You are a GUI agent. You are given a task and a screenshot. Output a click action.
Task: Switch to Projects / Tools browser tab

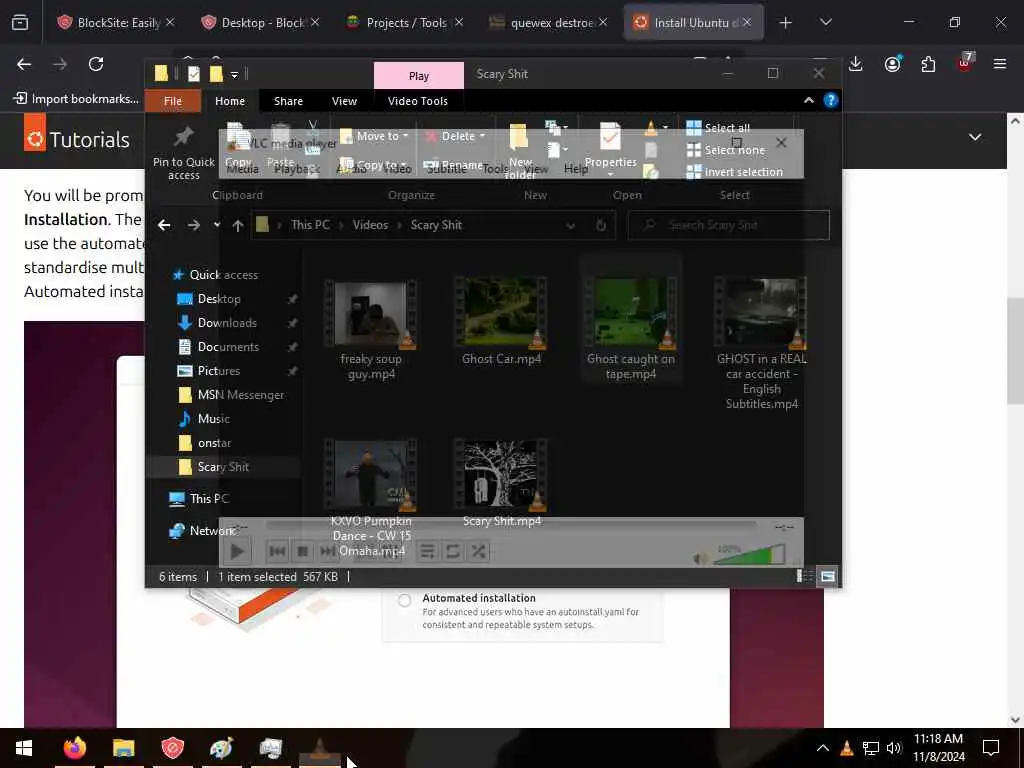coord(406,23)
